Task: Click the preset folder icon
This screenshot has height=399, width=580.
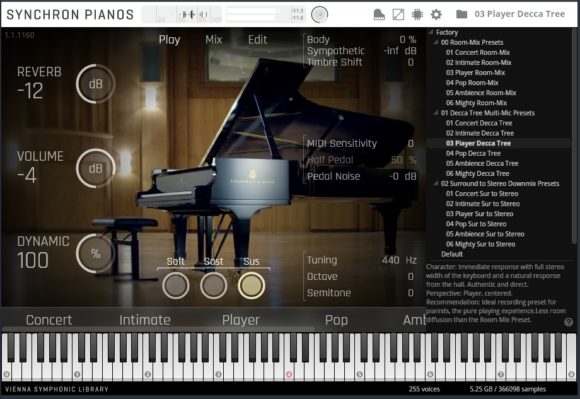Action: click(461, 14)
